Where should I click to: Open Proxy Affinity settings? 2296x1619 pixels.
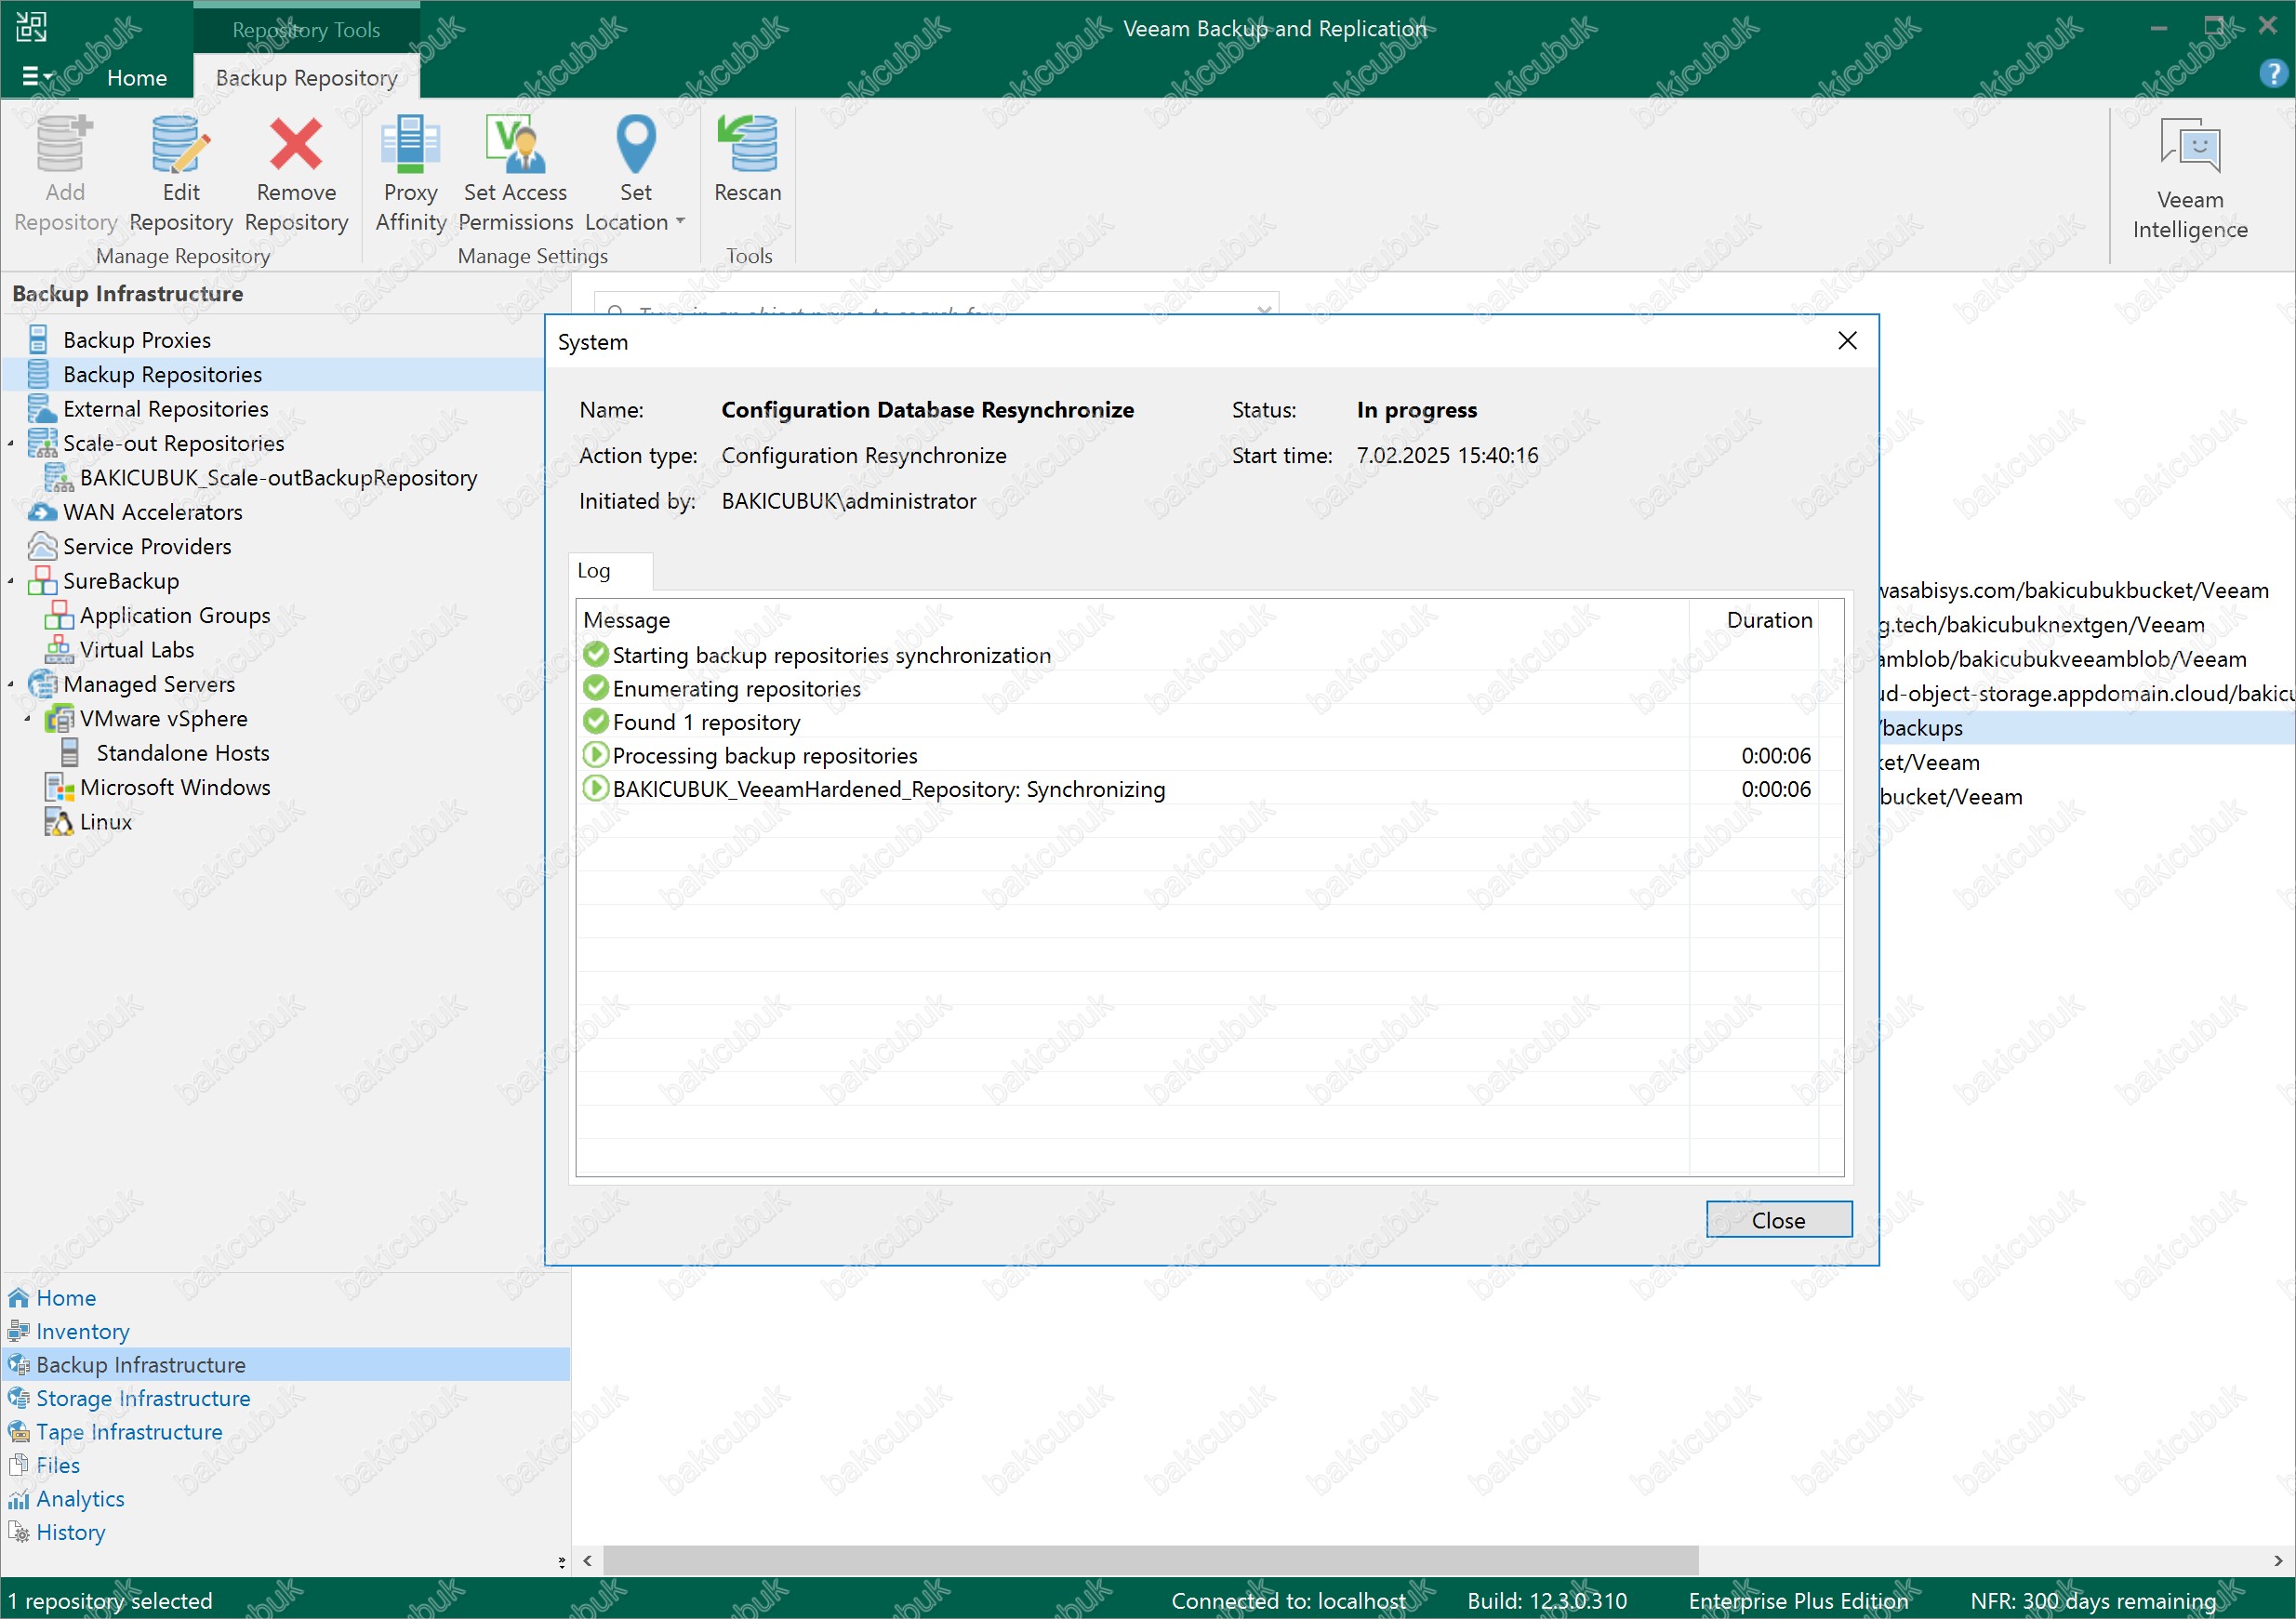coord(410,174)
